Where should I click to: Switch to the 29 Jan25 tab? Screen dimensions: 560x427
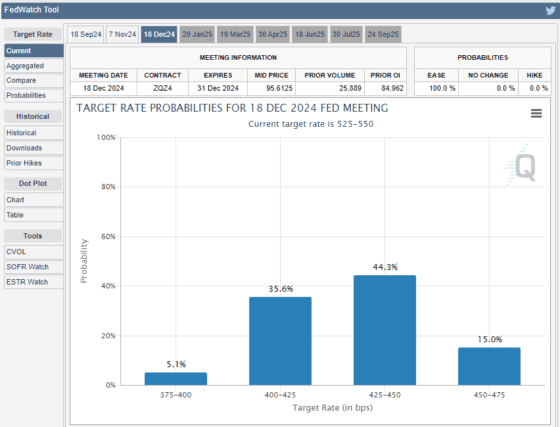point(197,34)
